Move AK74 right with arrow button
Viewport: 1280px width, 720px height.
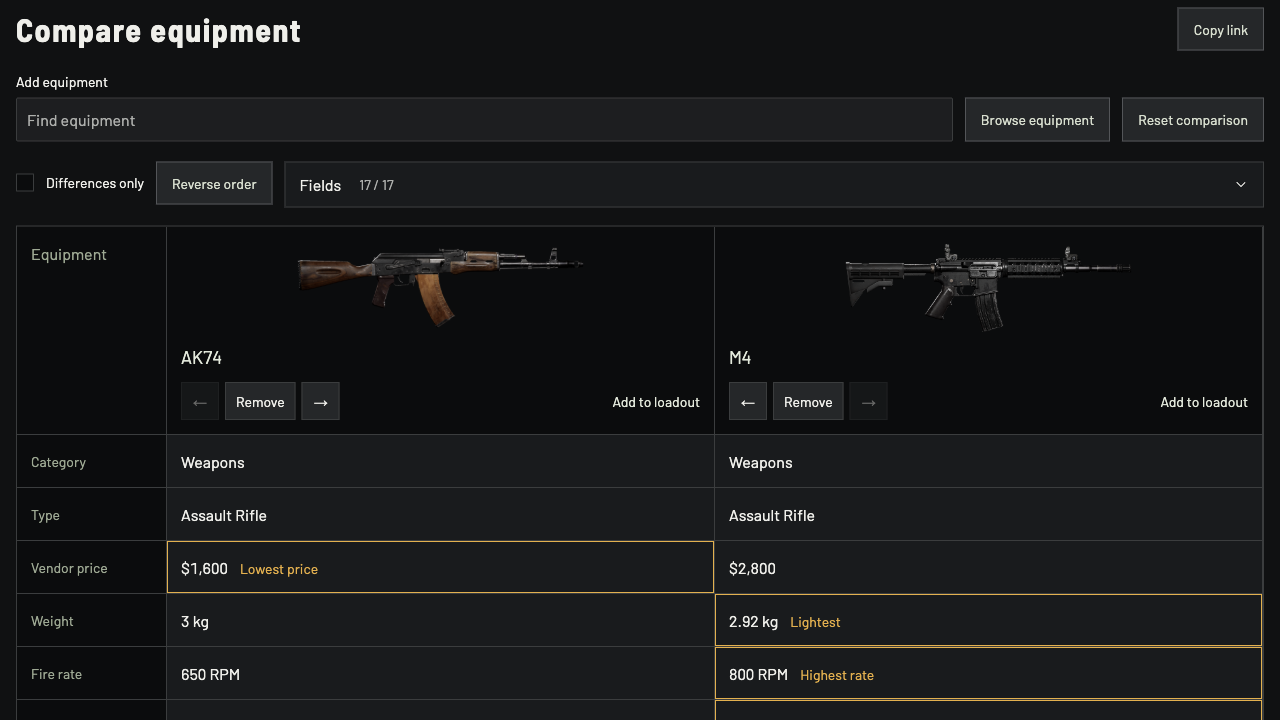pos(320,402)
